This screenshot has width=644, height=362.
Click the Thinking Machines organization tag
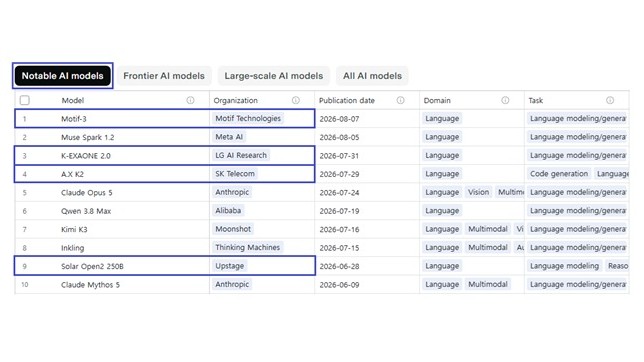pyautogui.click(x=247, y=247)
